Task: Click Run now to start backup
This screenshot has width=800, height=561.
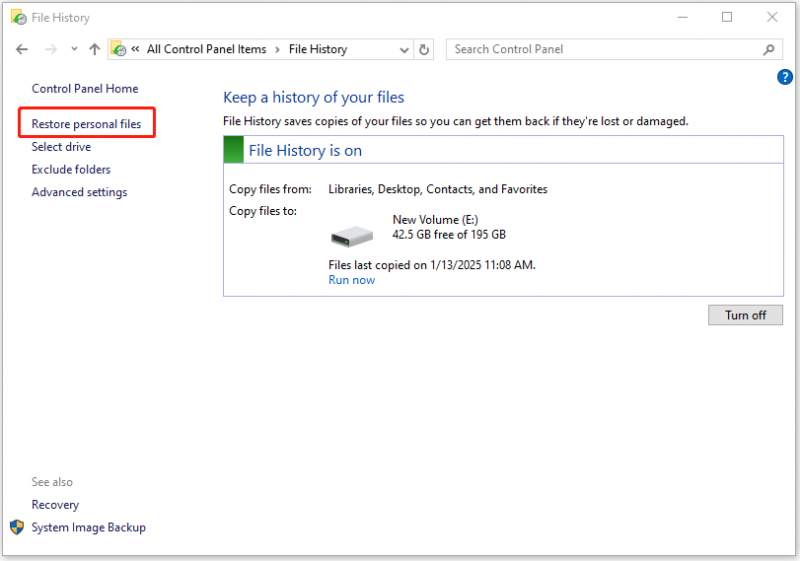Action: [352, 280]
